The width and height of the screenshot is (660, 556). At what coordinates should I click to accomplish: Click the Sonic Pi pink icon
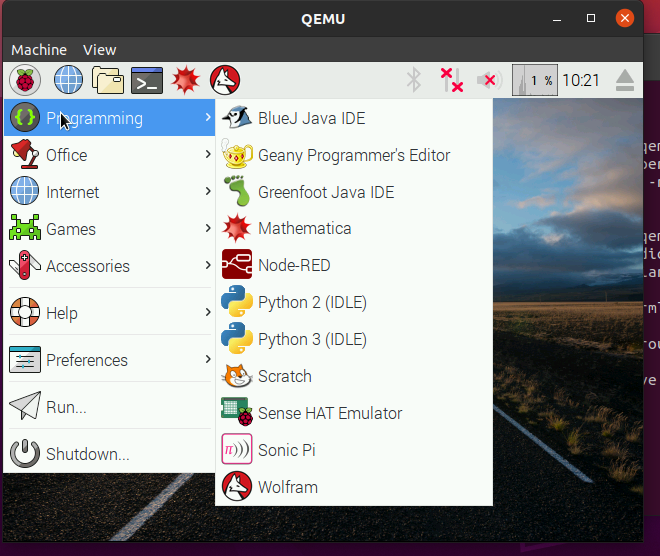click(x=237, y=449)
